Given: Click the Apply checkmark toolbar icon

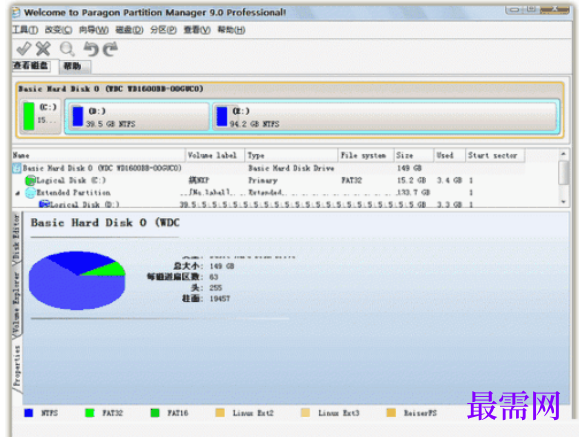Looking at the screenshot, I should [x=24, y=49].
